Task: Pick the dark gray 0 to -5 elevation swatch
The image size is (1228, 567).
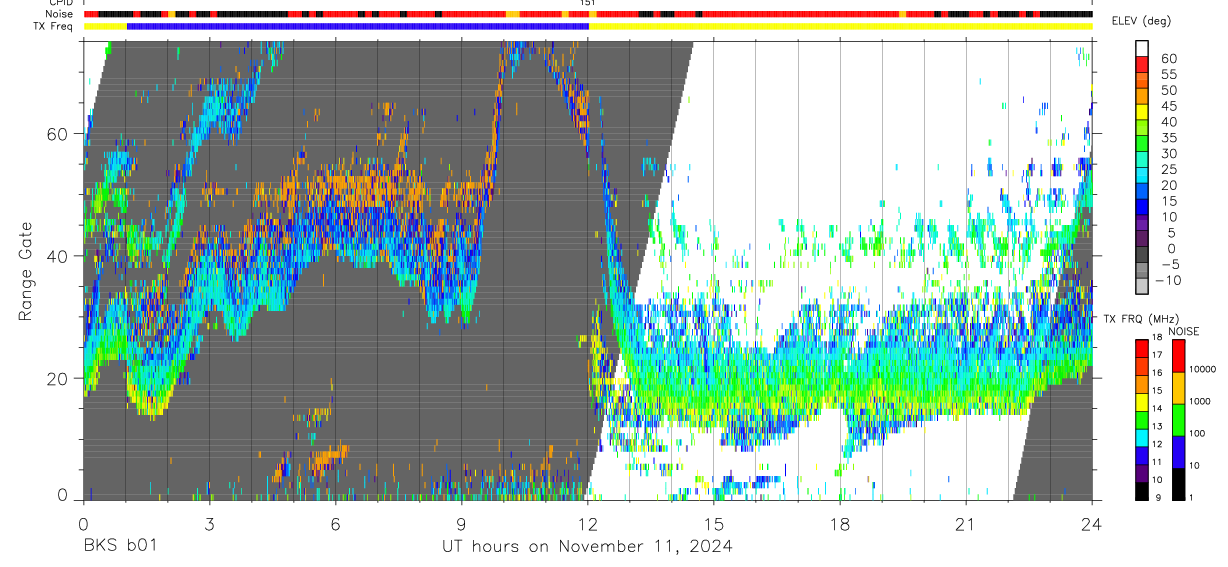Action: pos(1142,255)
